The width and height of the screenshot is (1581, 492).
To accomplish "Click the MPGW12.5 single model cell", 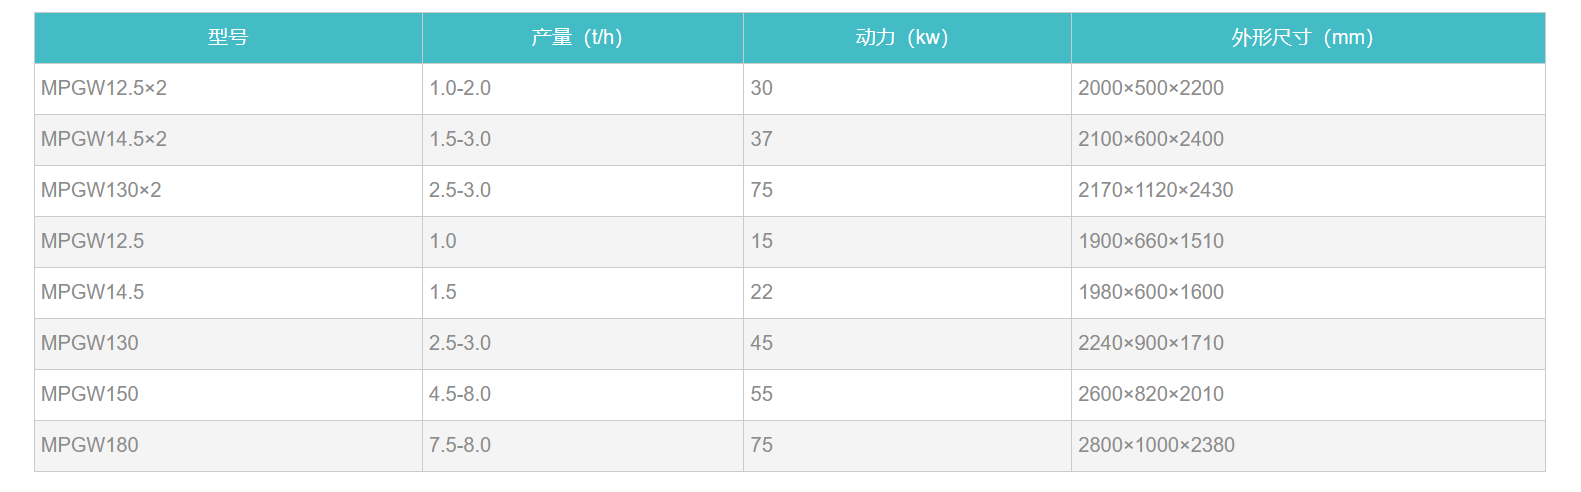I will [x=93, y=241].
